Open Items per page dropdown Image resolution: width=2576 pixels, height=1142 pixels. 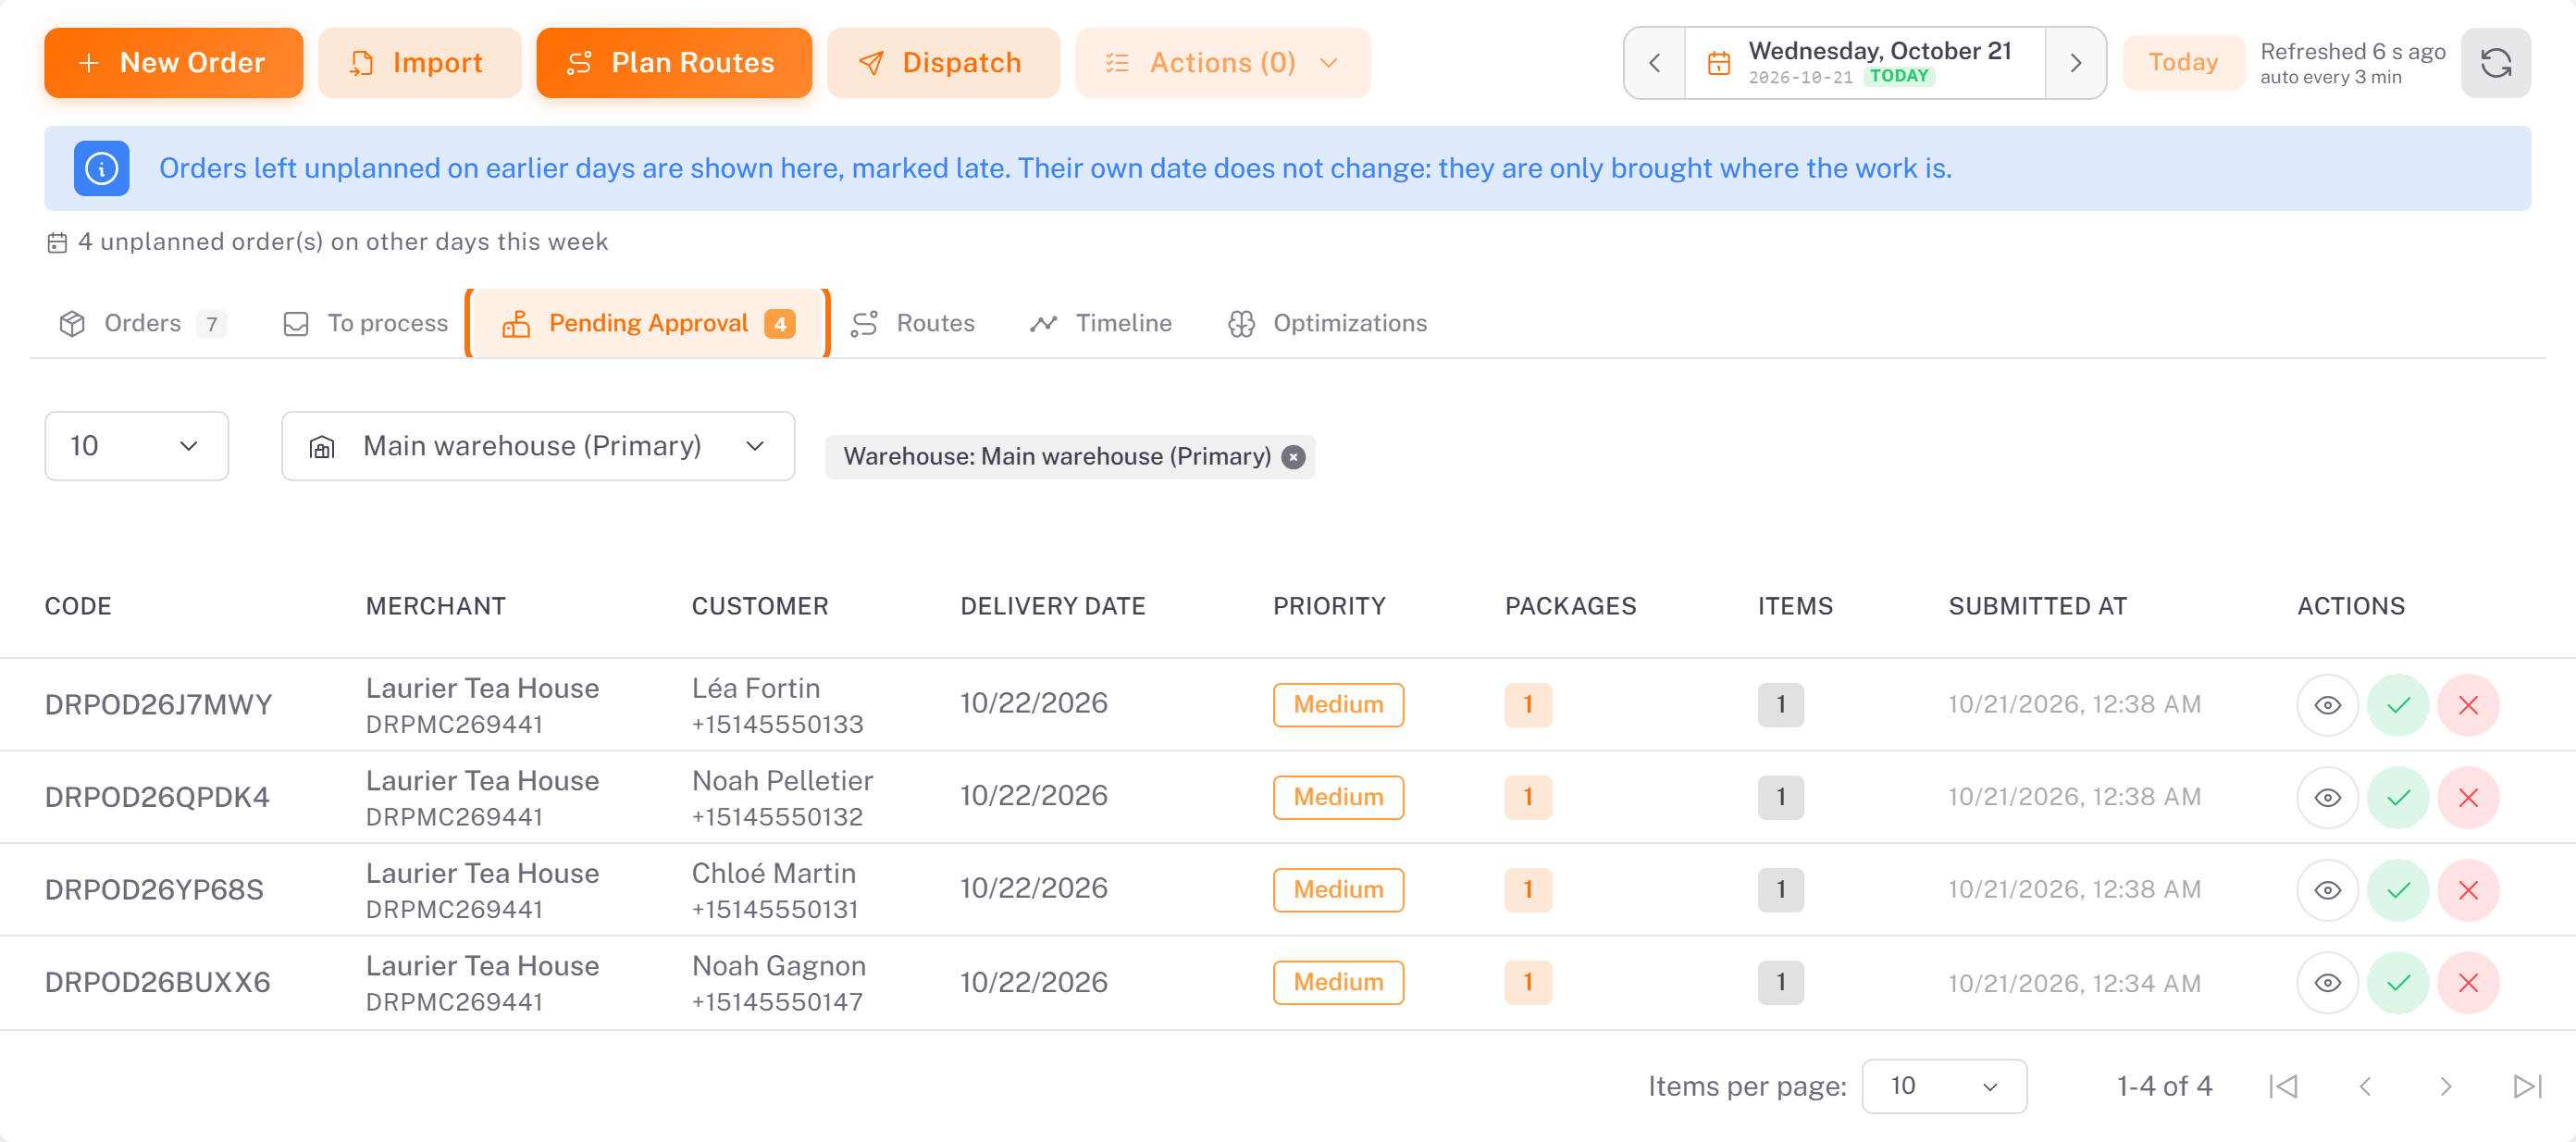click(x=1944, y=1086)
